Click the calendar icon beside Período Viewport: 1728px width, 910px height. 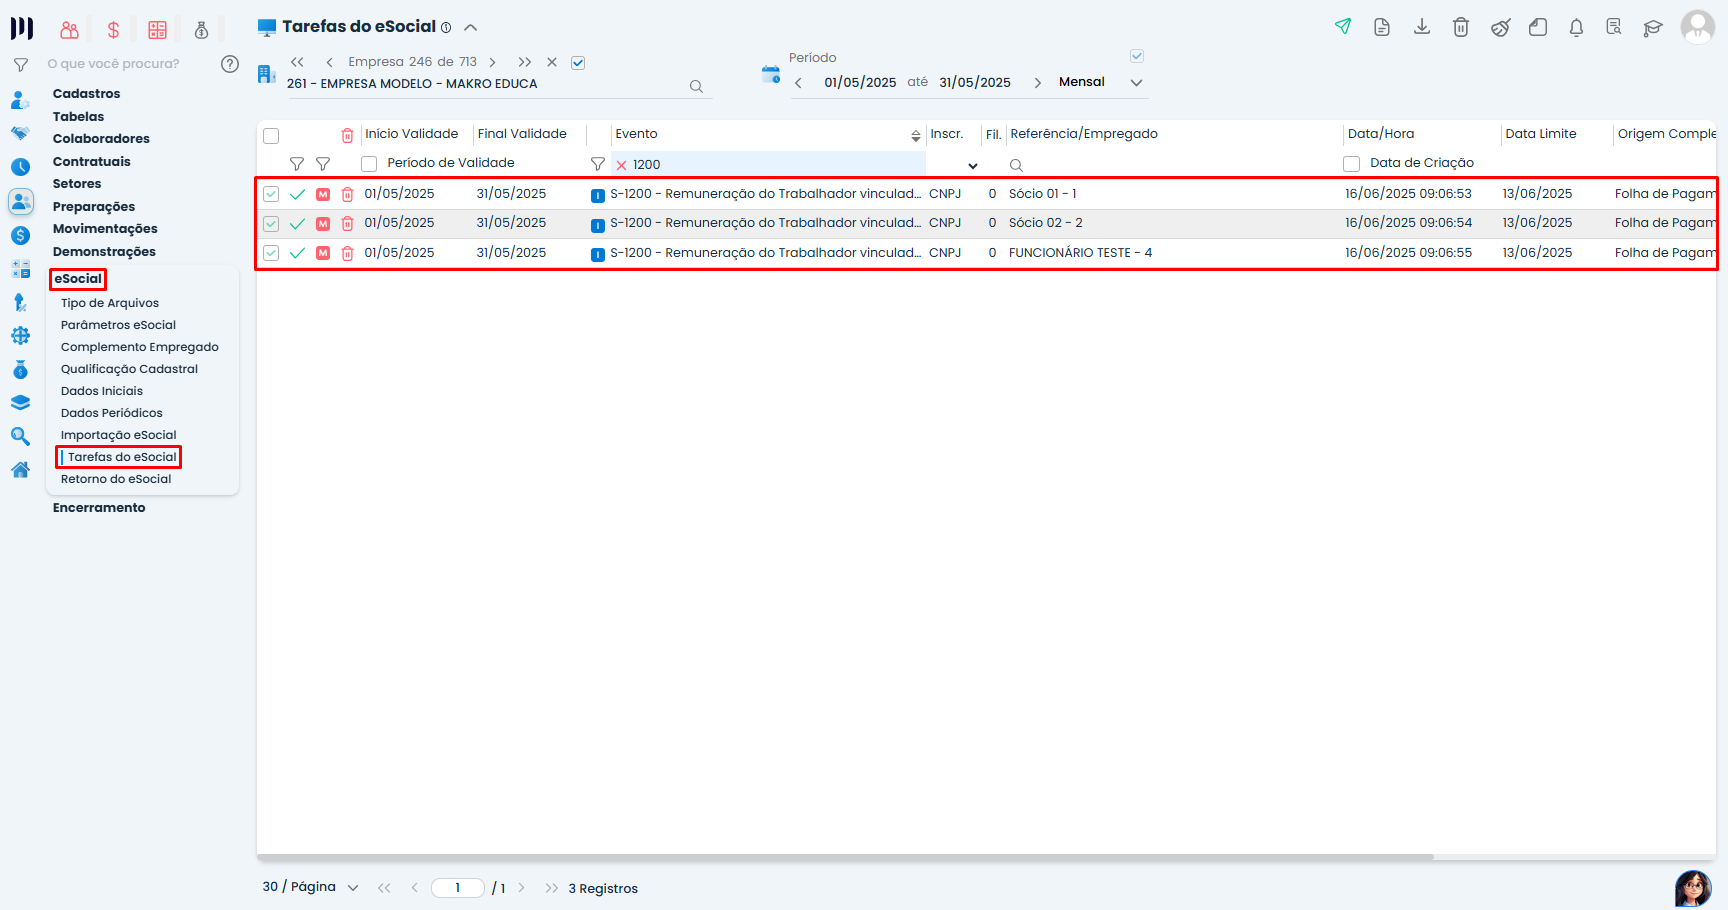pyautogui.click(x=770, y=75)
